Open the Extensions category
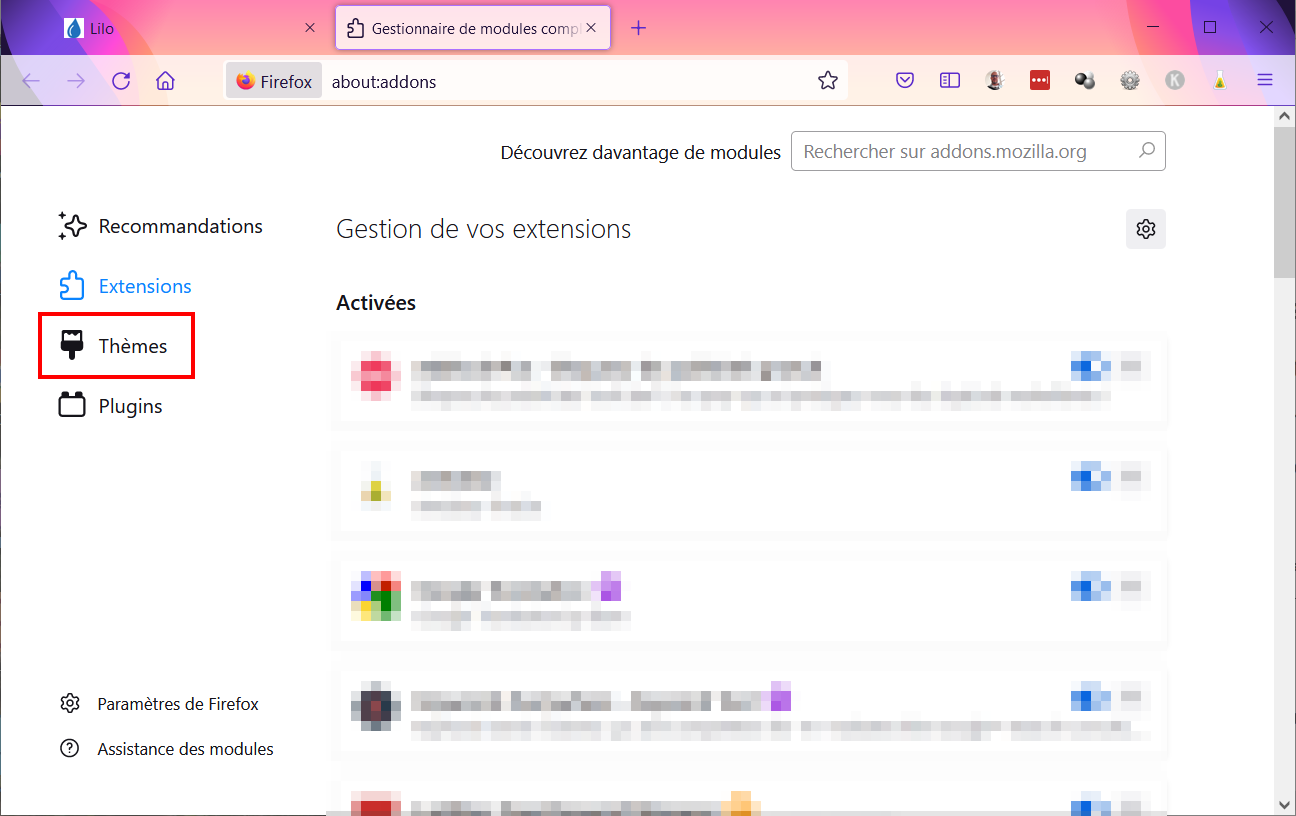 125,286
